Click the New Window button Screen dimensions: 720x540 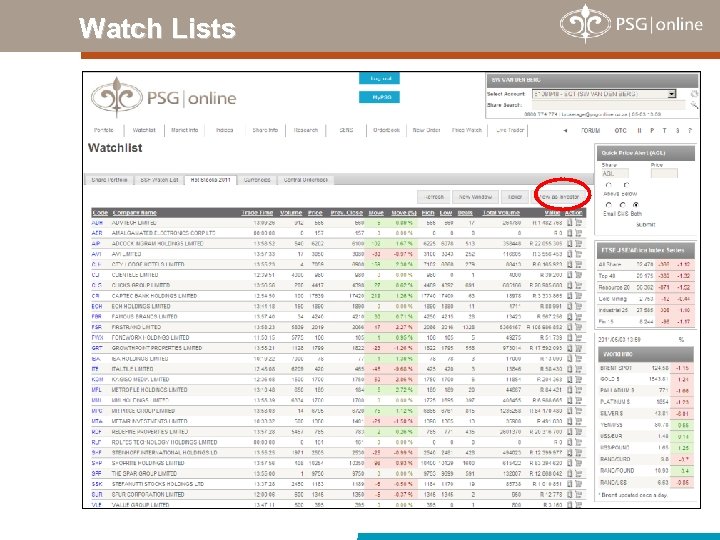click(x=475, y=197)
